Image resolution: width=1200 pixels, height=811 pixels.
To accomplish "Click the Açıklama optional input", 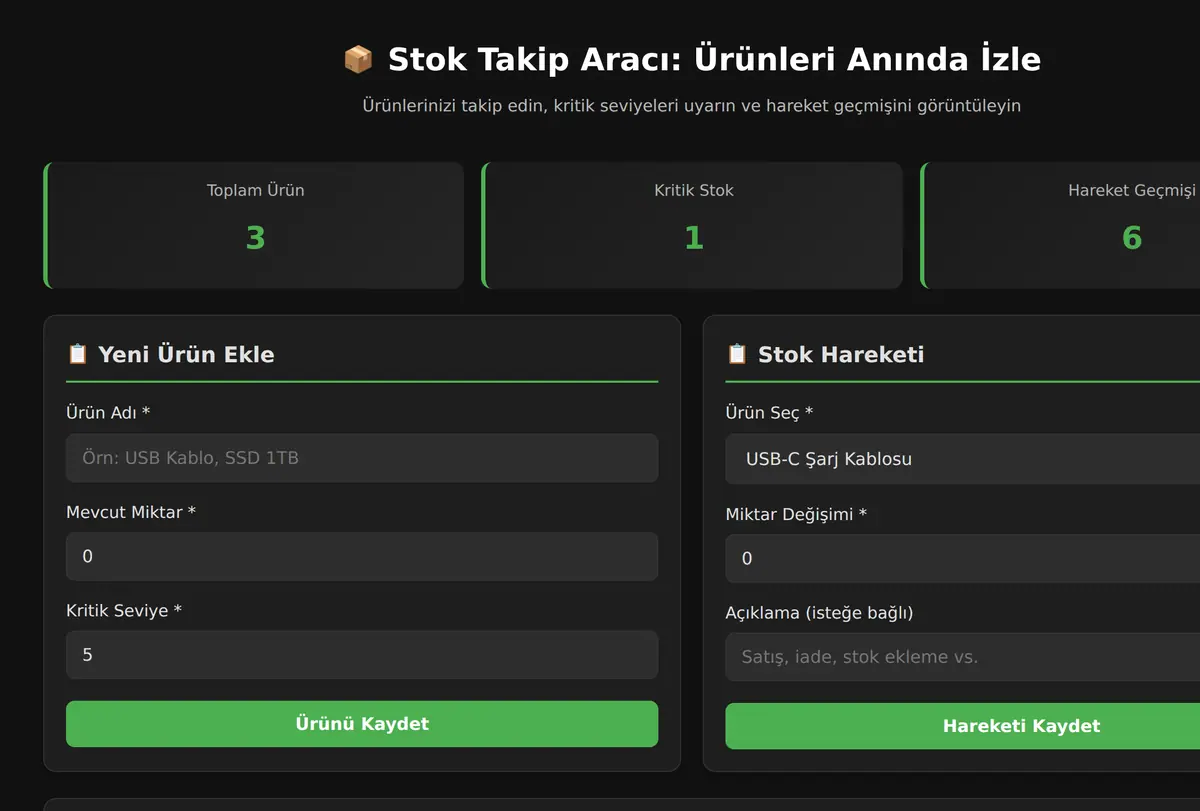I will click(963, 657).
